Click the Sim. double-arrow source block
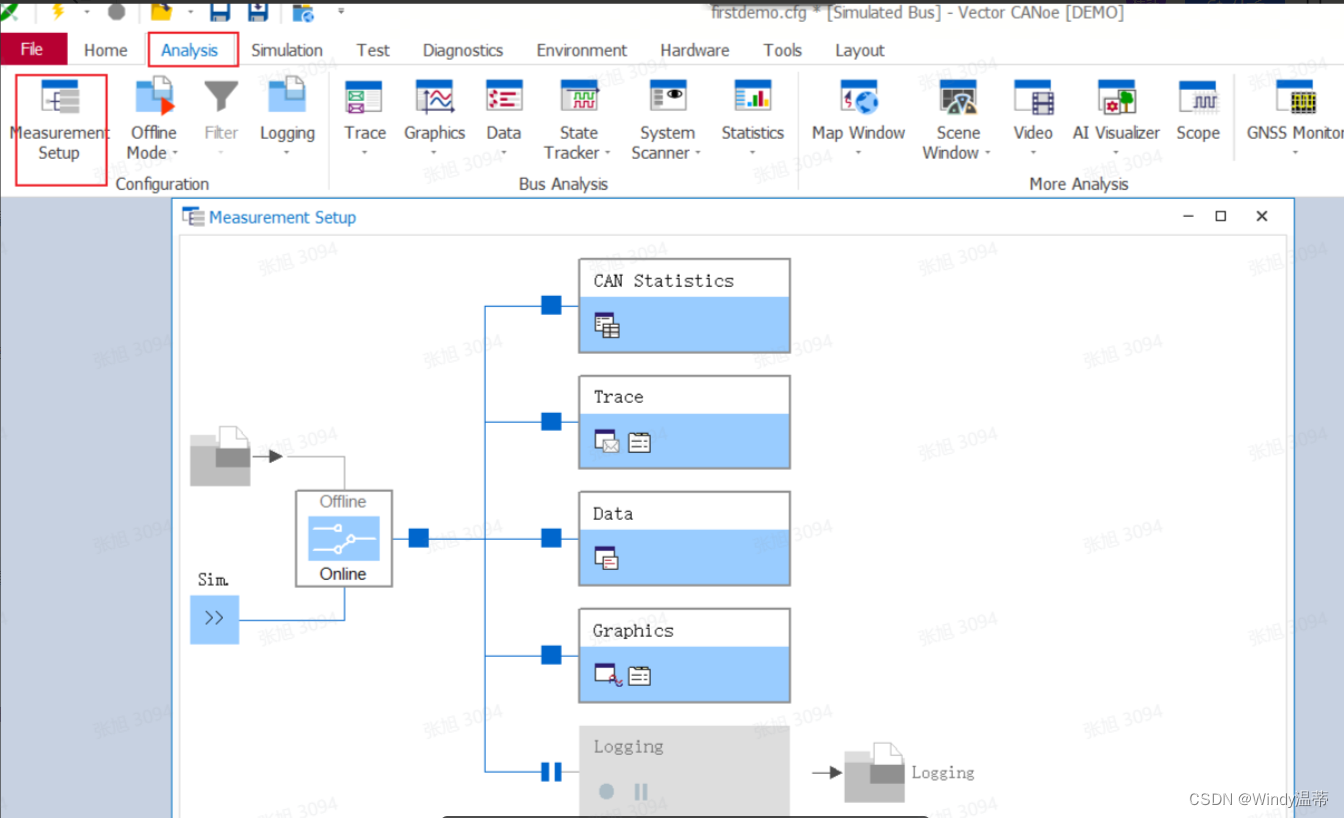1344x818 pixels. click(215, 618)
